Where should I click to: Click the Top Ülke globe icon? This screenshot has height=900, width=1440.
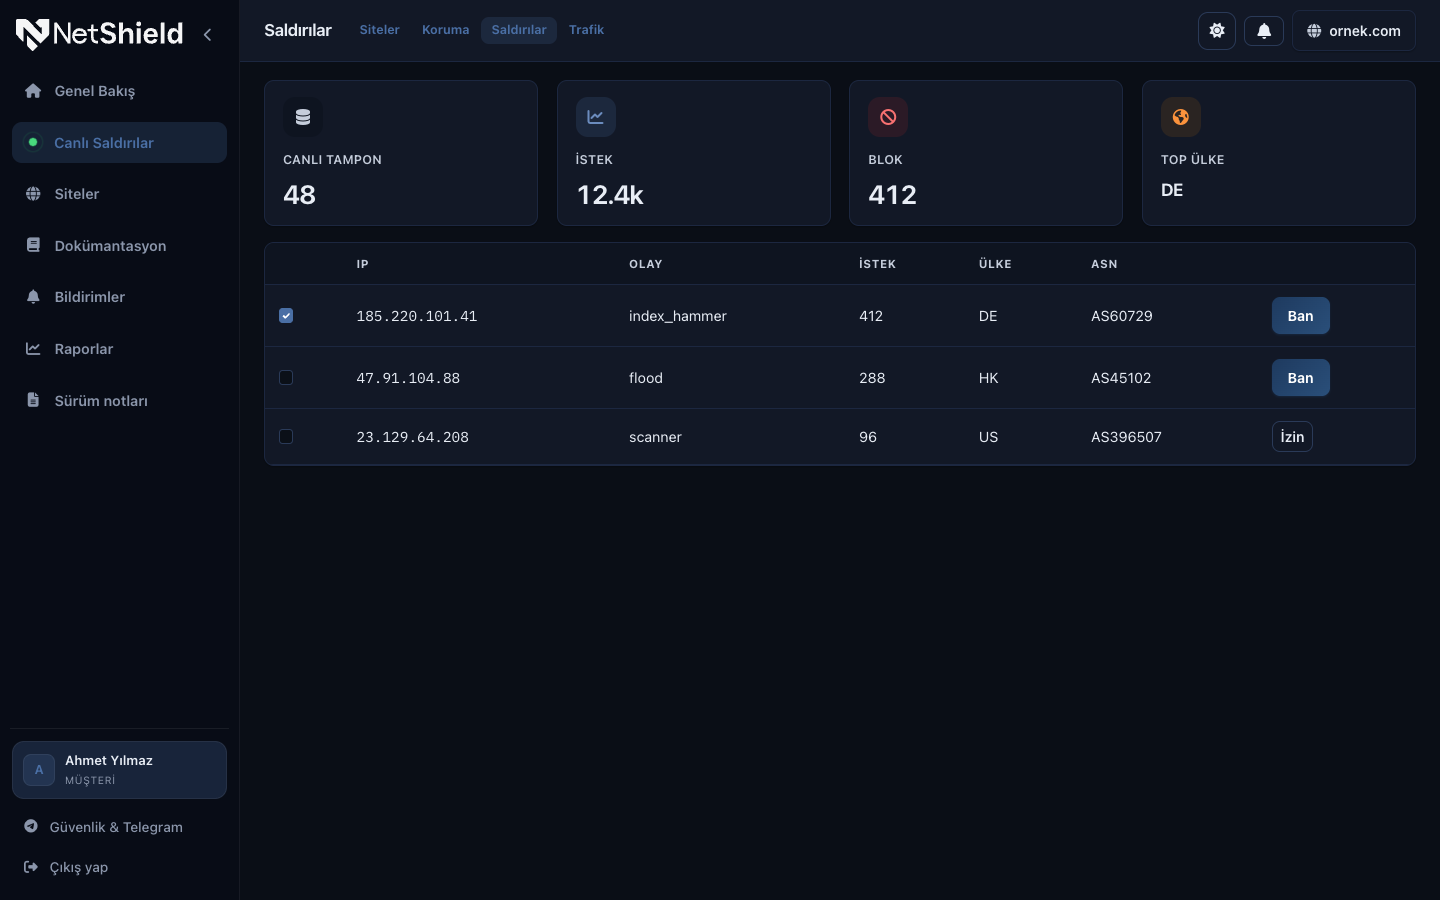[1181, 117]
